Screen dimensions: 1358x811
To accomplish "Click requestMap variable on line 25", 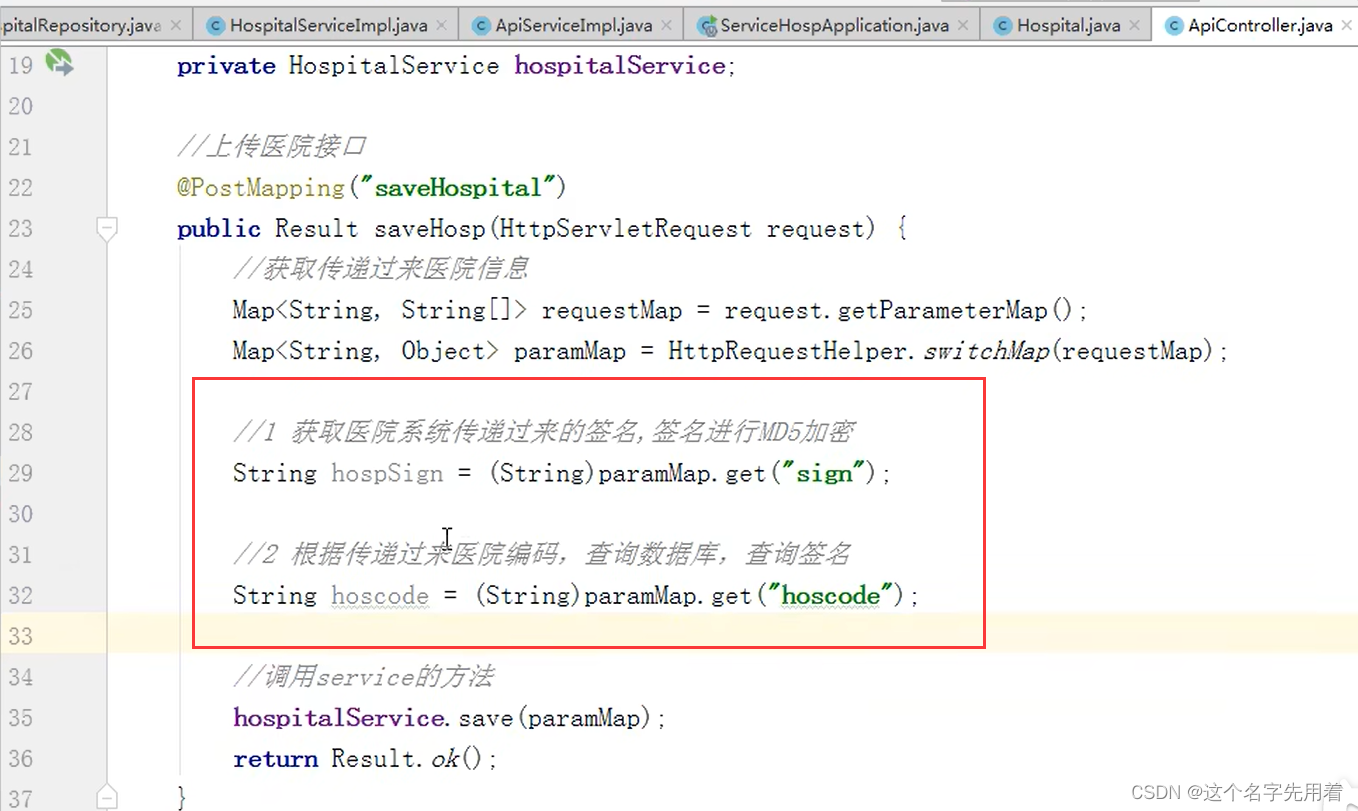I will coord(611,311).
